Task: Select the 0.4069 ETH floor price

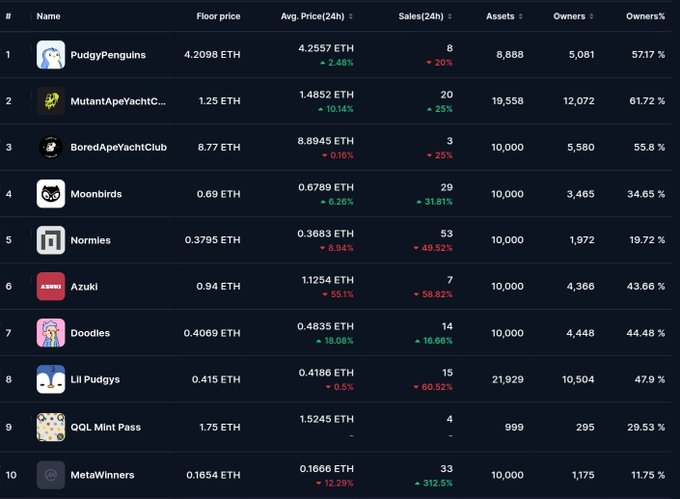Action: (212, 333)
